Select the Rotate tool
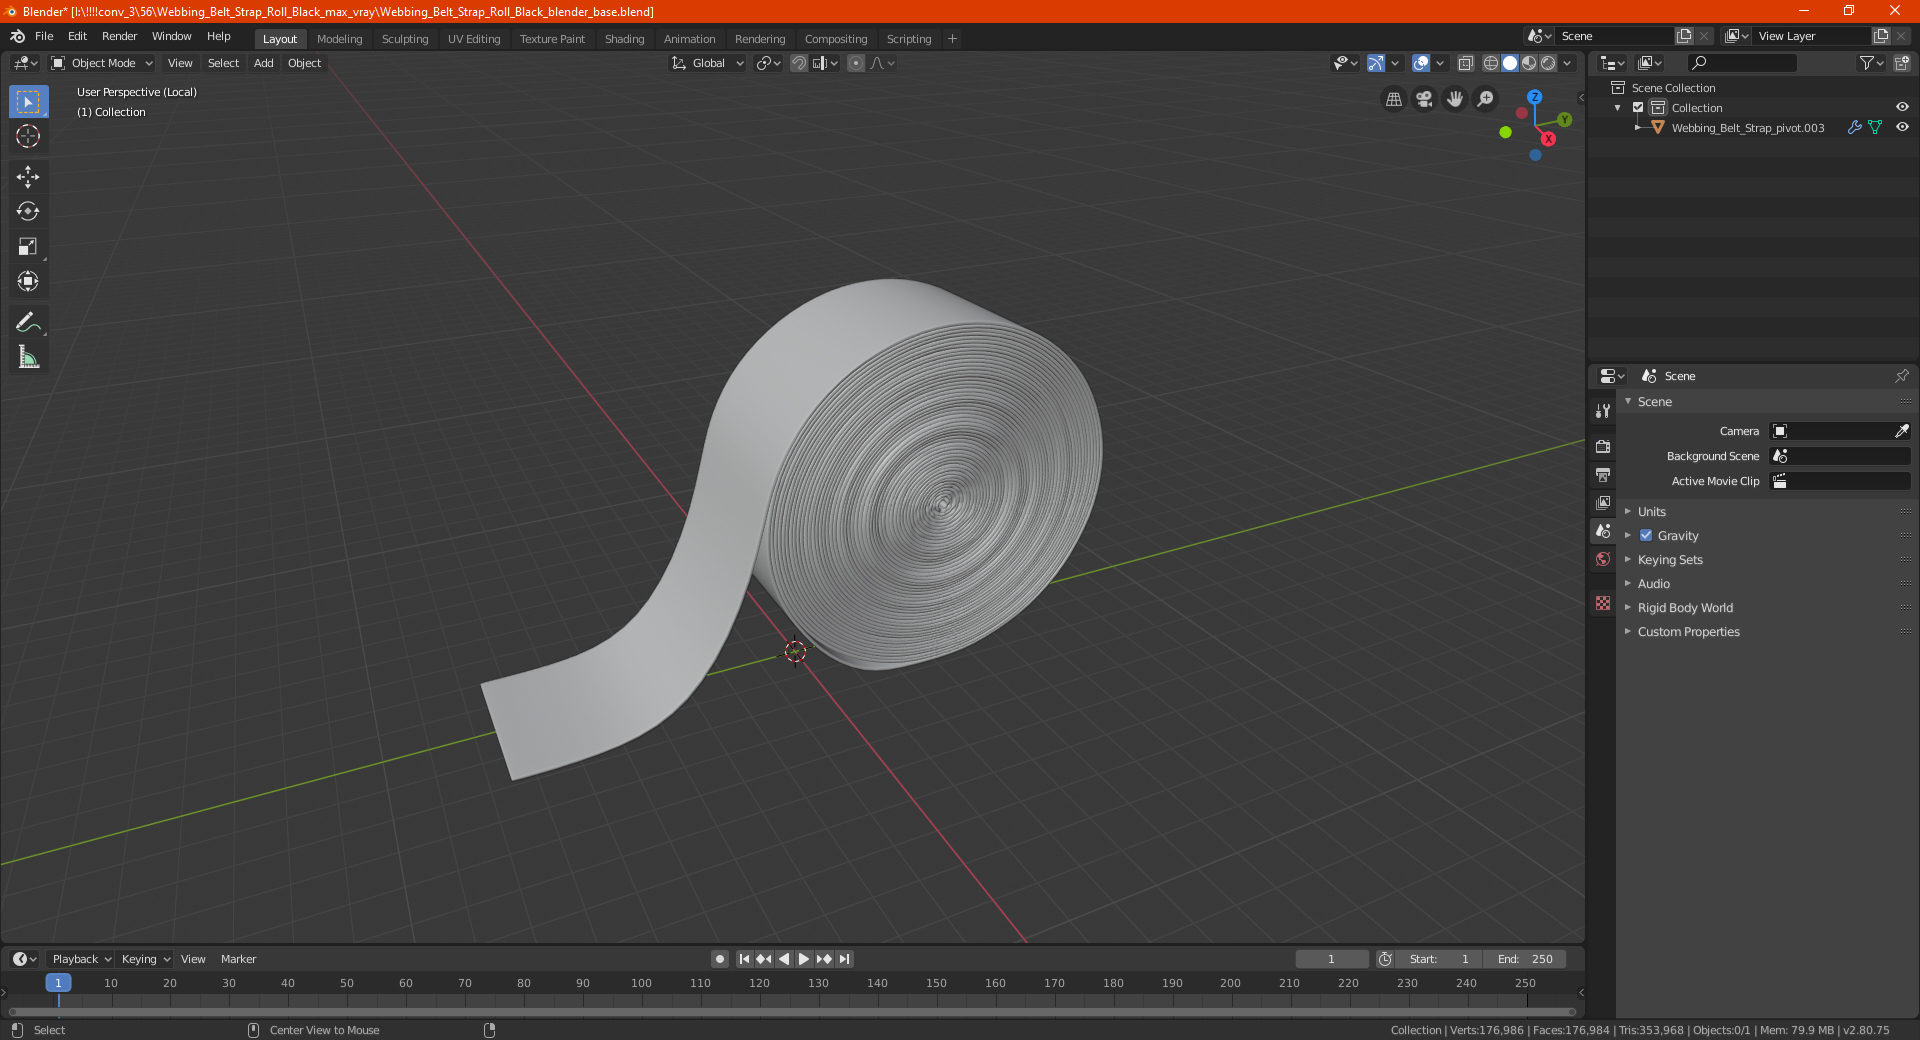Screen dimensions: 1920x1040 point(28,211)
